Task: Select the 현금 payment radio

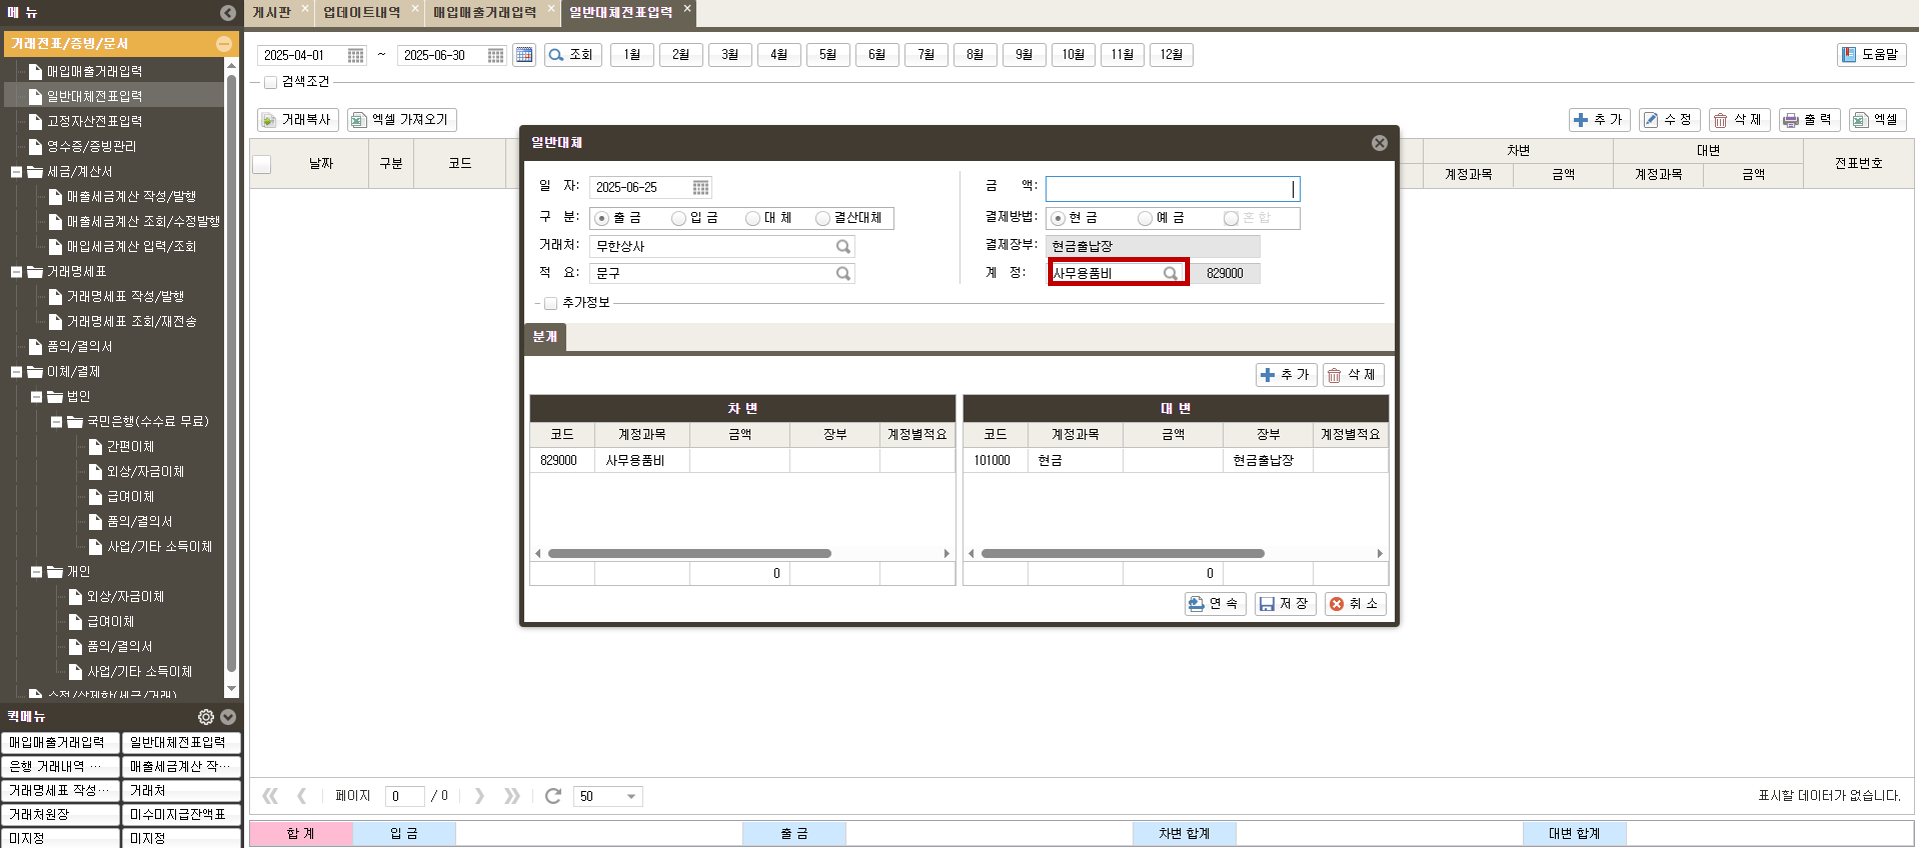Action: [x=1058, y=218]
